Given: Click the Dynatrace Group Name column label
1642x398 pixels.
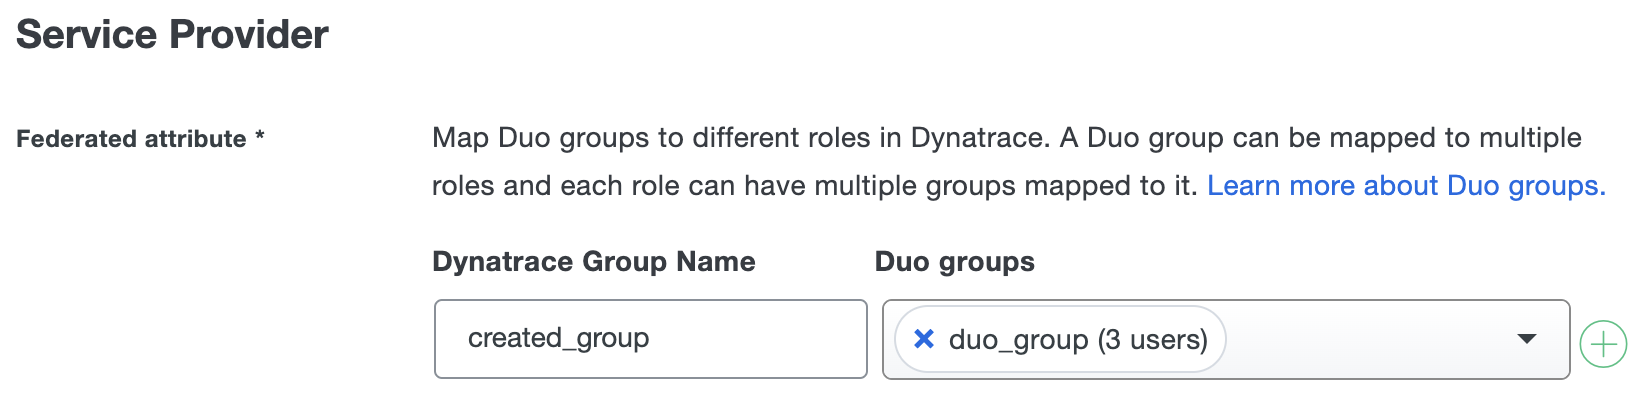Looking at the screenshot, I should (x=594, y=262).
